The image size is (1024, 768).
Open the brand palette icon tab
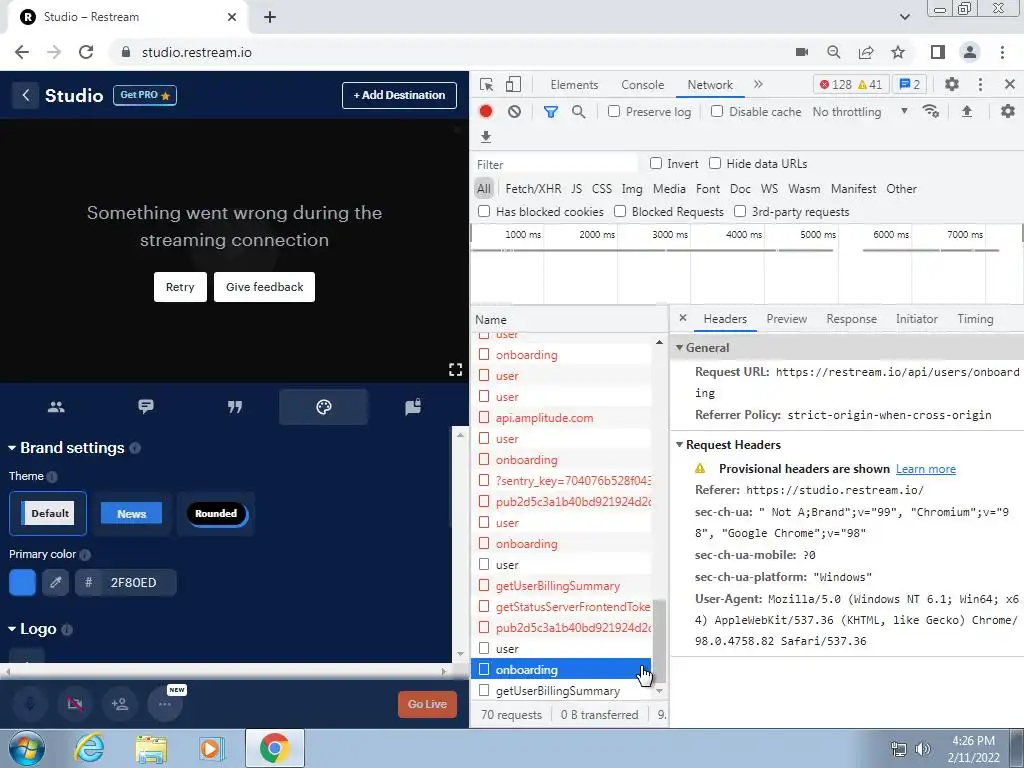[324, 407]
